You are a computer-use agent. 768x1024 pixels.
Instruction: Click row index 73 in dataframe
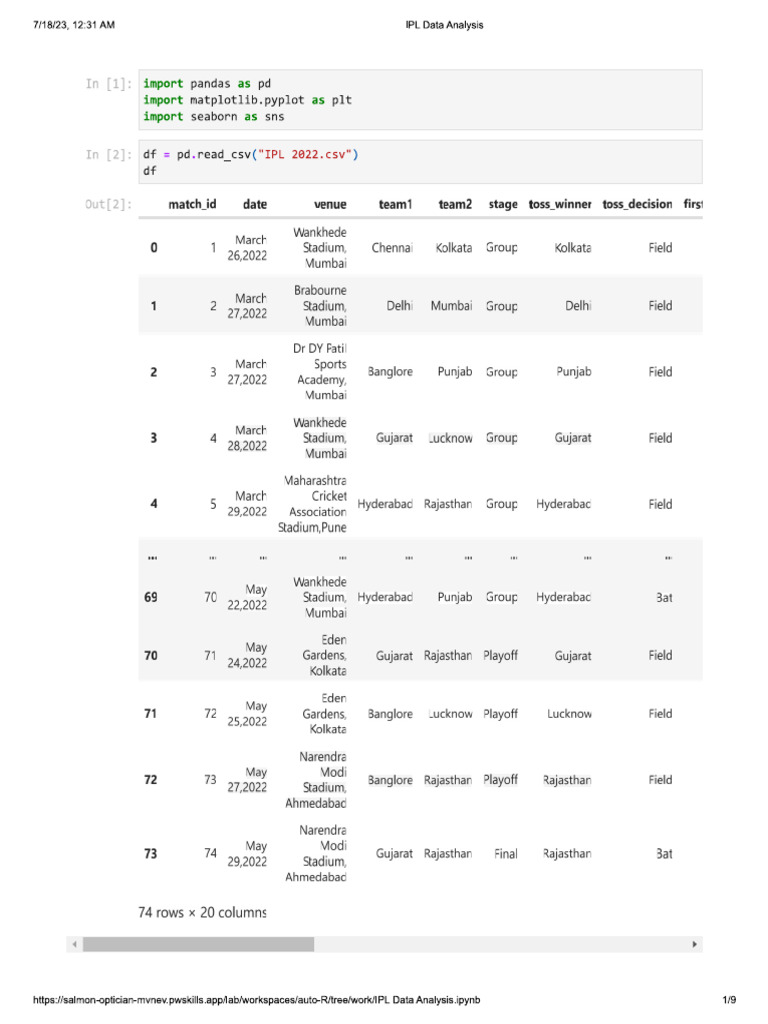[x=151, y=854]
